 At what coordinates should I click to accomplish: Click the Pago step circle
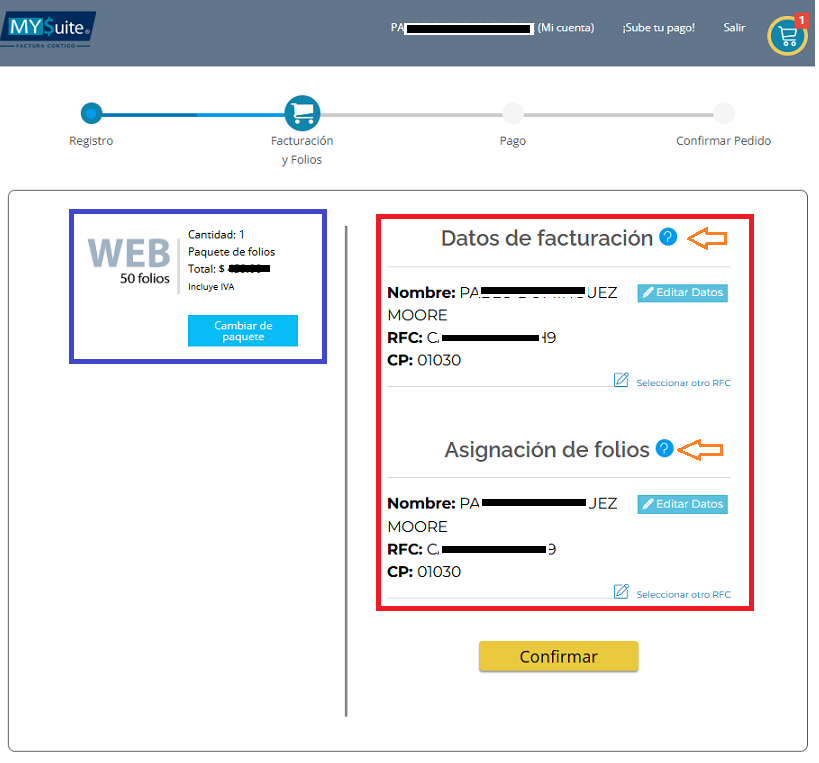(513, 113)
